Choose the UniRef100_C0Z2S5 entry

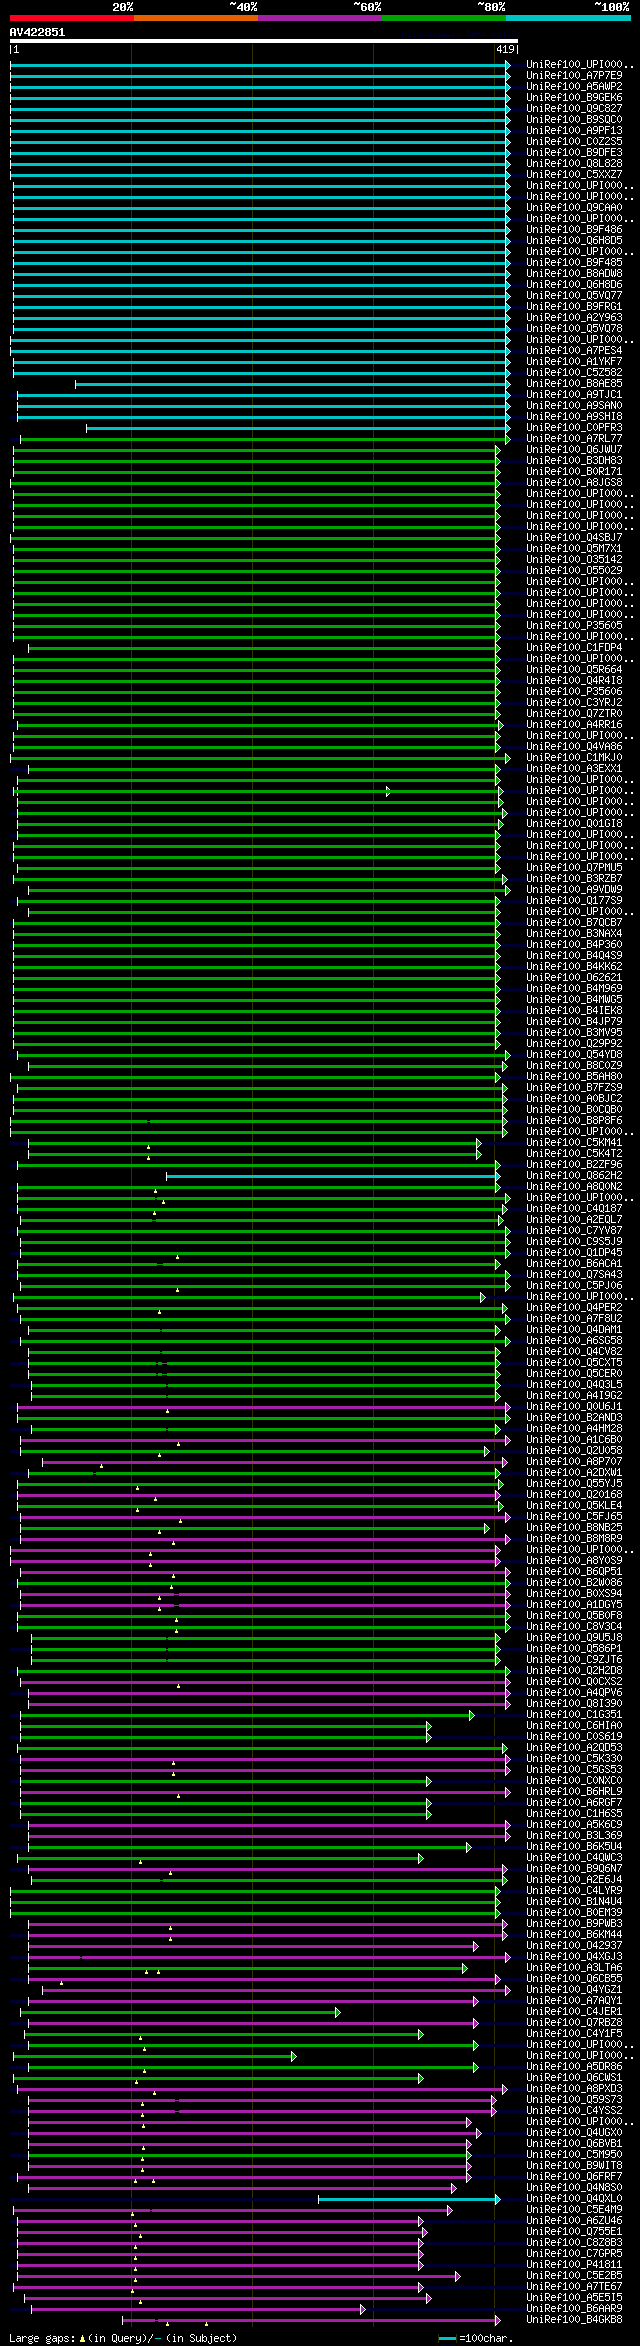(574, 142)
